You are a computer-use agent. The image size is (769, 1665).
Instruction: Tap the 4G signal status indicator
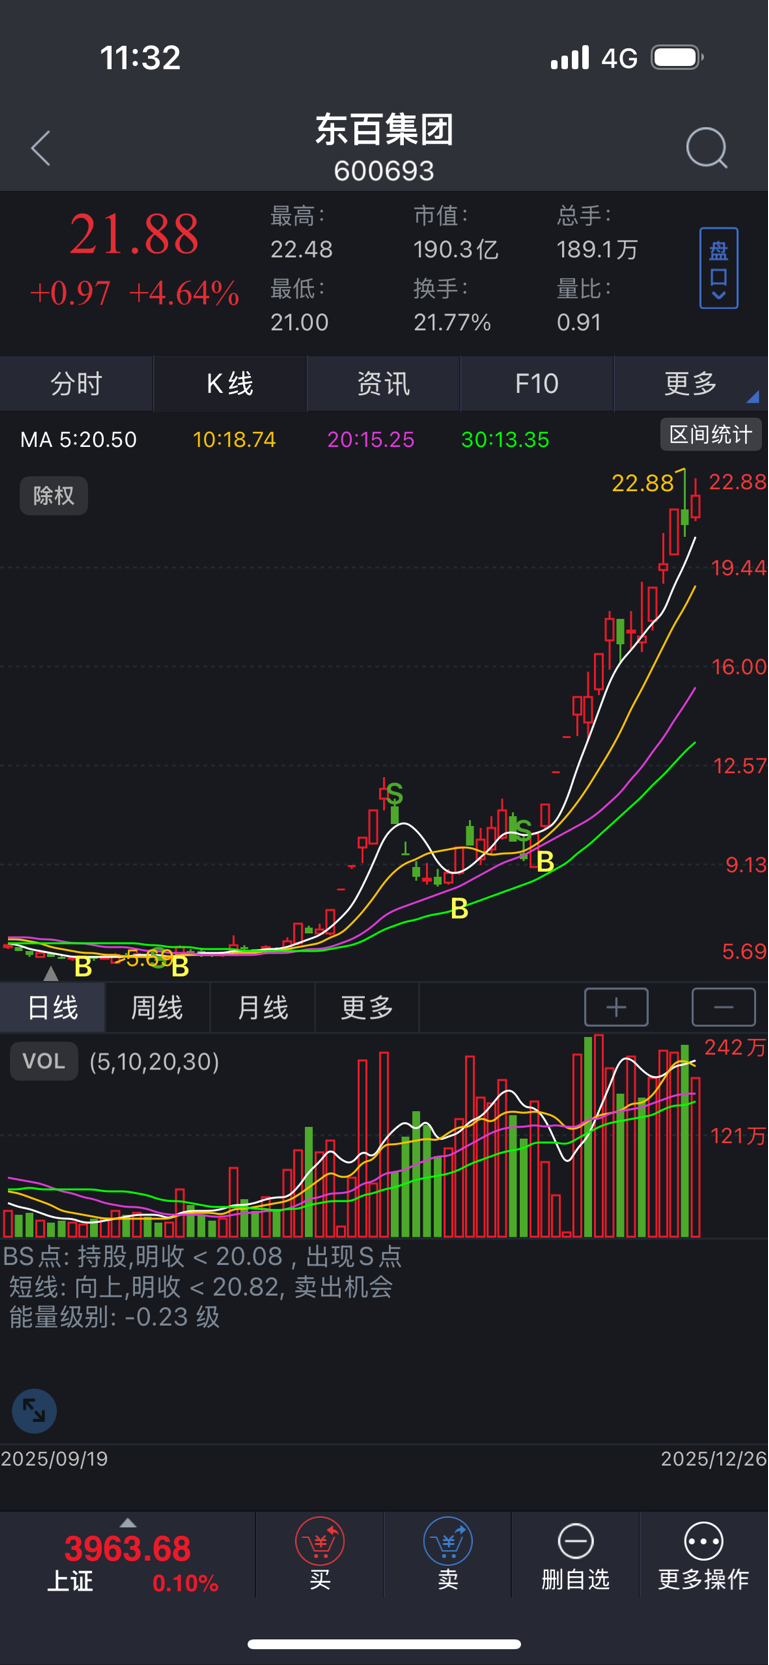pos(620,58)
